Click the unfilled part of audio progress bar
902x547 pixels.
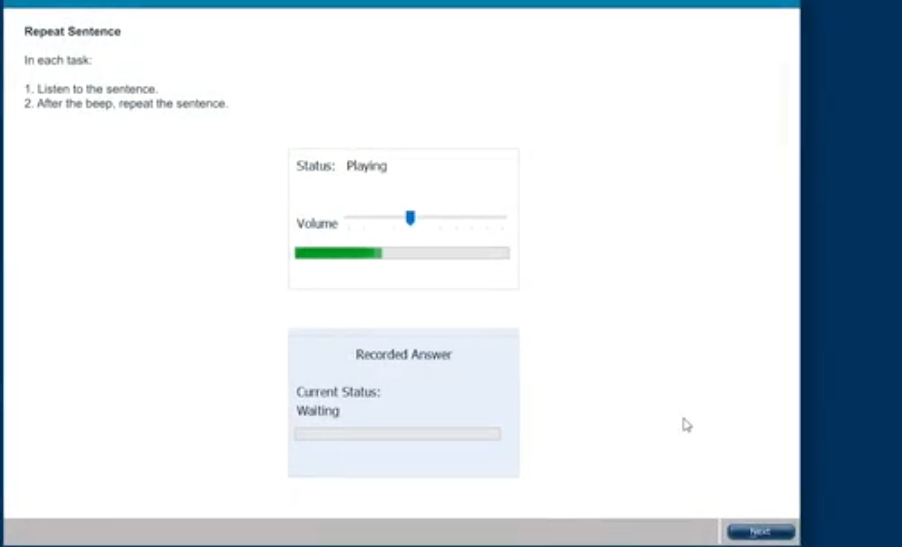coord(445,253)
